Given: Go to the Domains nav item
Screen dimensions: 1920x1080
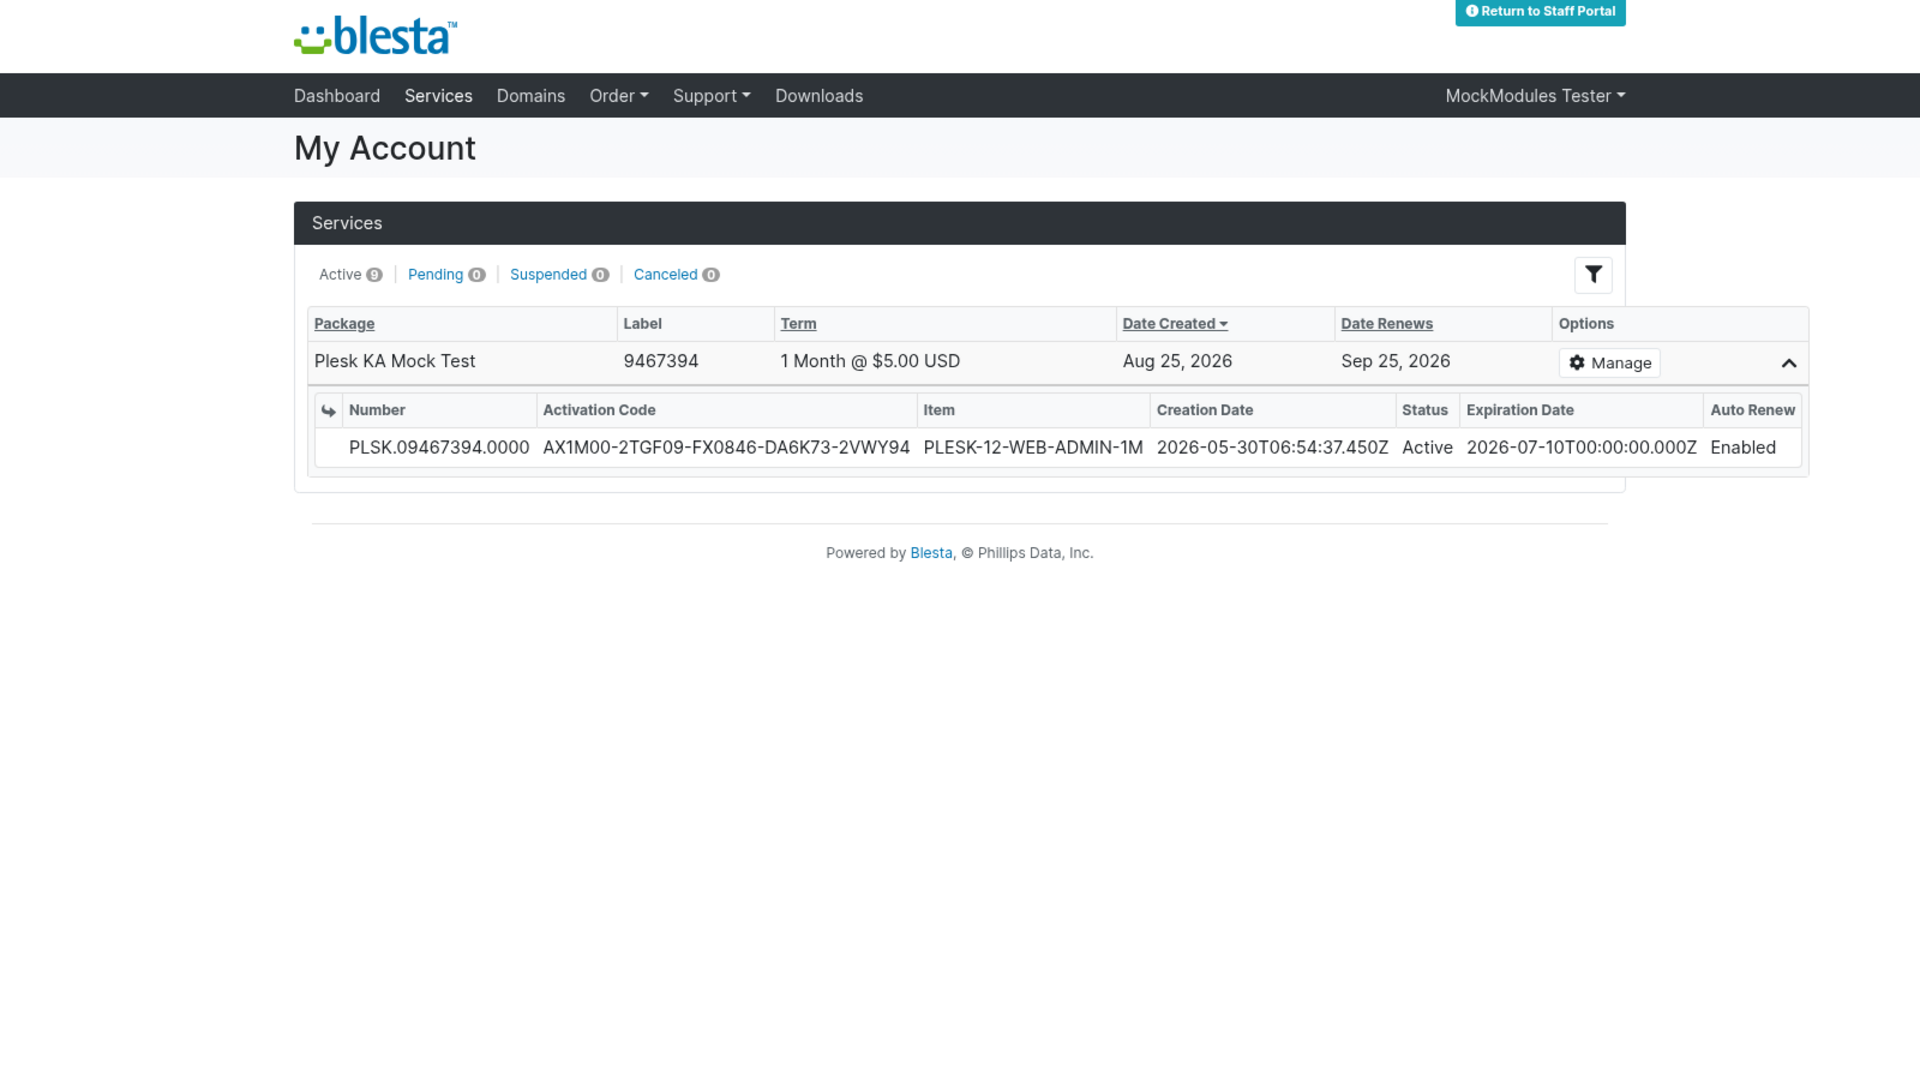Looking at the screenshot, I should [x=531, y=96].
